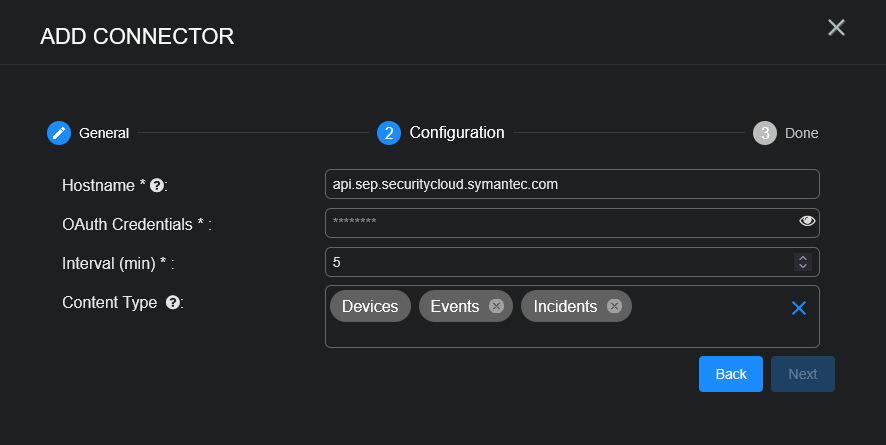The image size is (886, 445).
Task: Focus the Hostname text field
Action: click(x=571, y=184)
